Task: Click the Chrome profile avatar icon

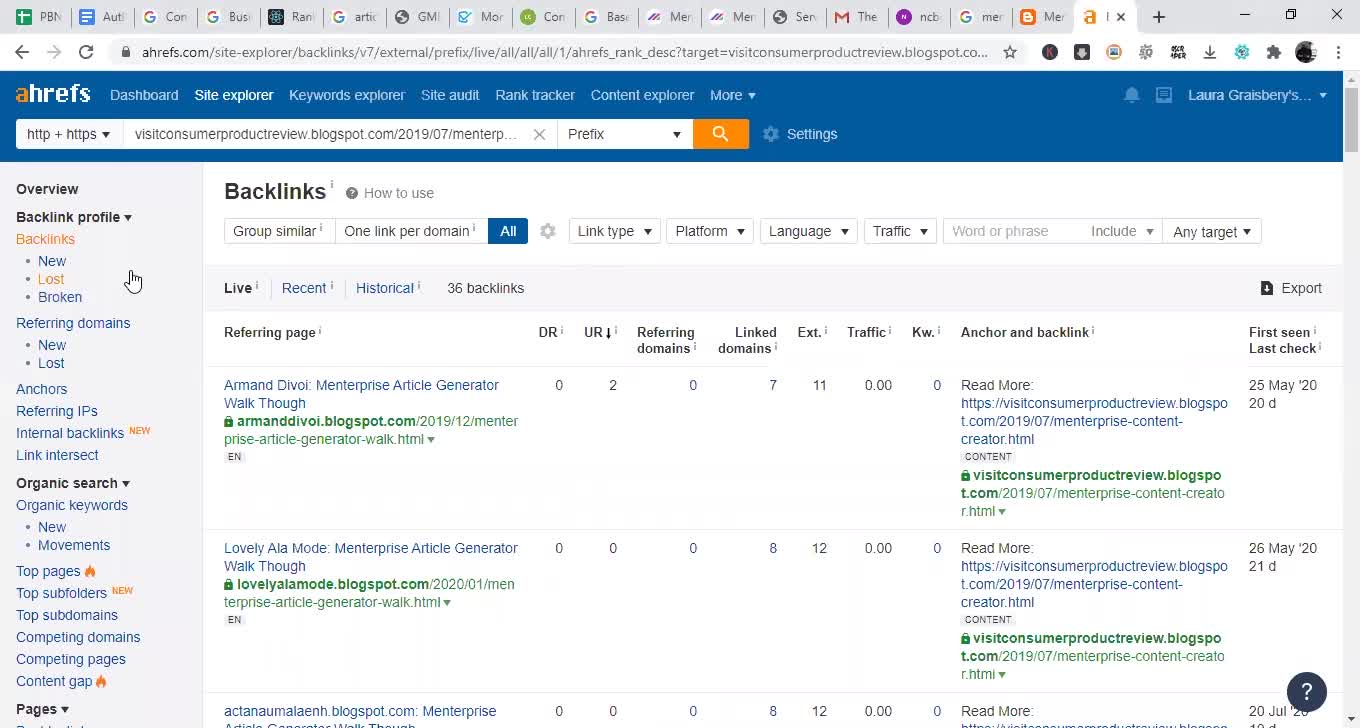Action: coord(1306,52)
